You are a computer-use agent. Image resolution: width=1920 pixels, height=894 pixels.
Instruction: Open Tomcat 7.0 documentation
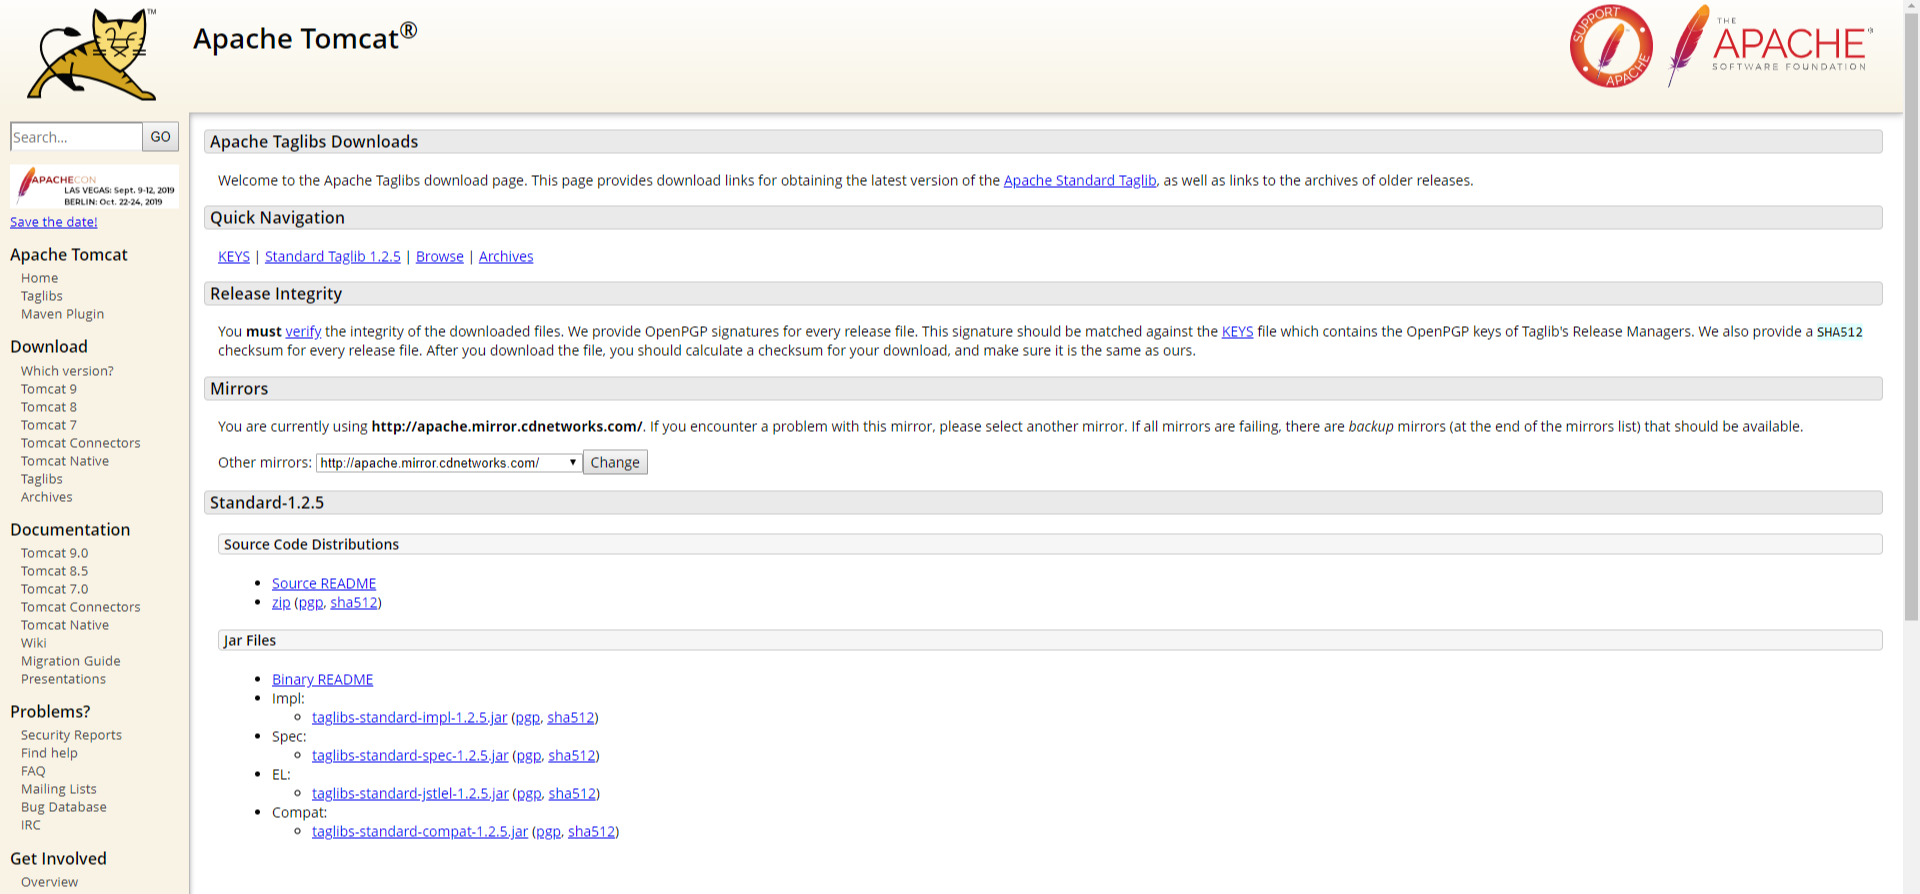(55, 589)
